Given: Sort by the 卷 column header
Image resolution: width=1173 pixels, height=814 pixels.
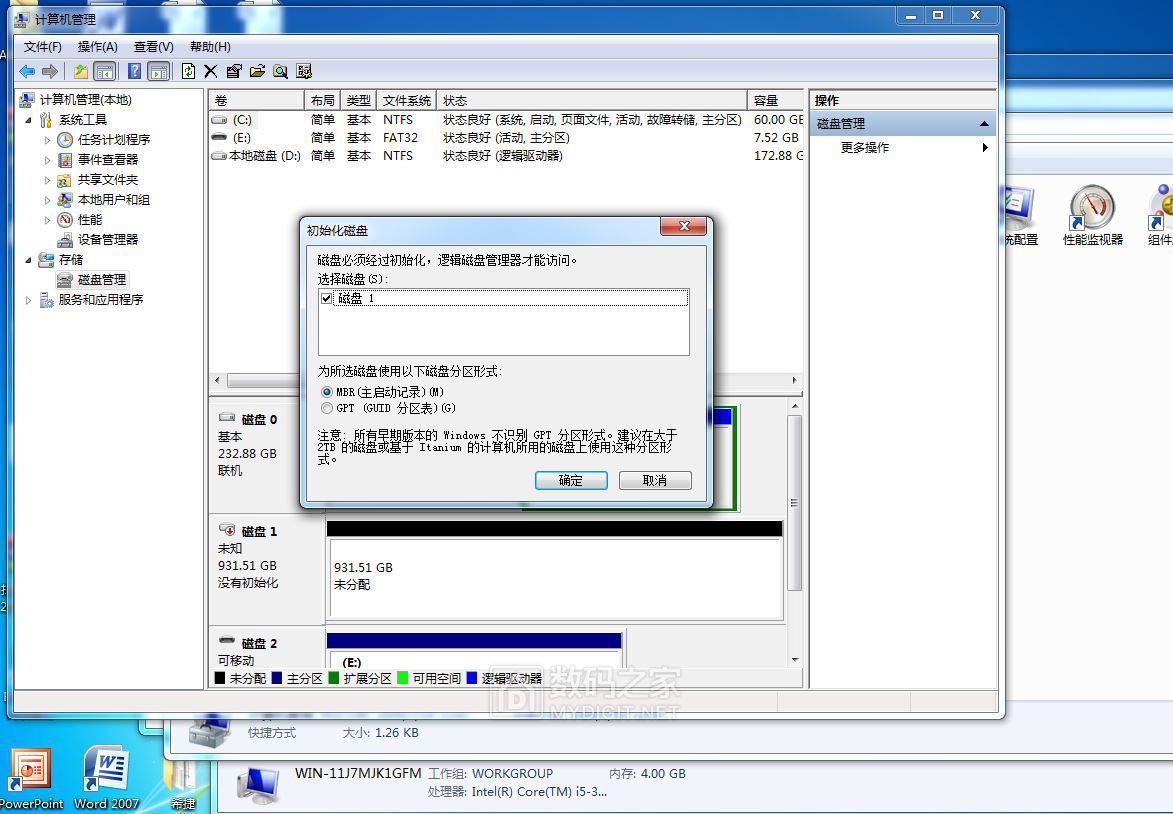Looking at the screenshot, I should 256,100.
